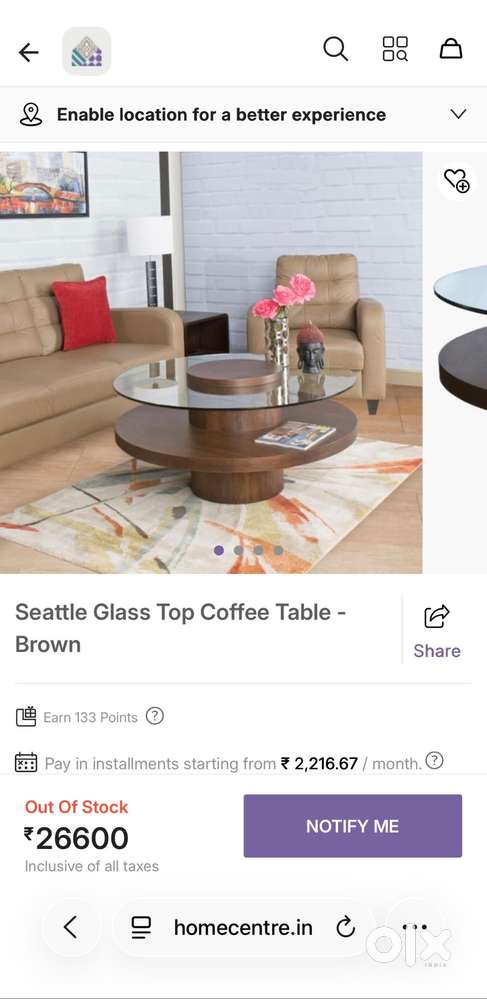Viewport: 487px width, 999px height.
Task: Open the Home Centre logo icon
Action: click(86, 51)
